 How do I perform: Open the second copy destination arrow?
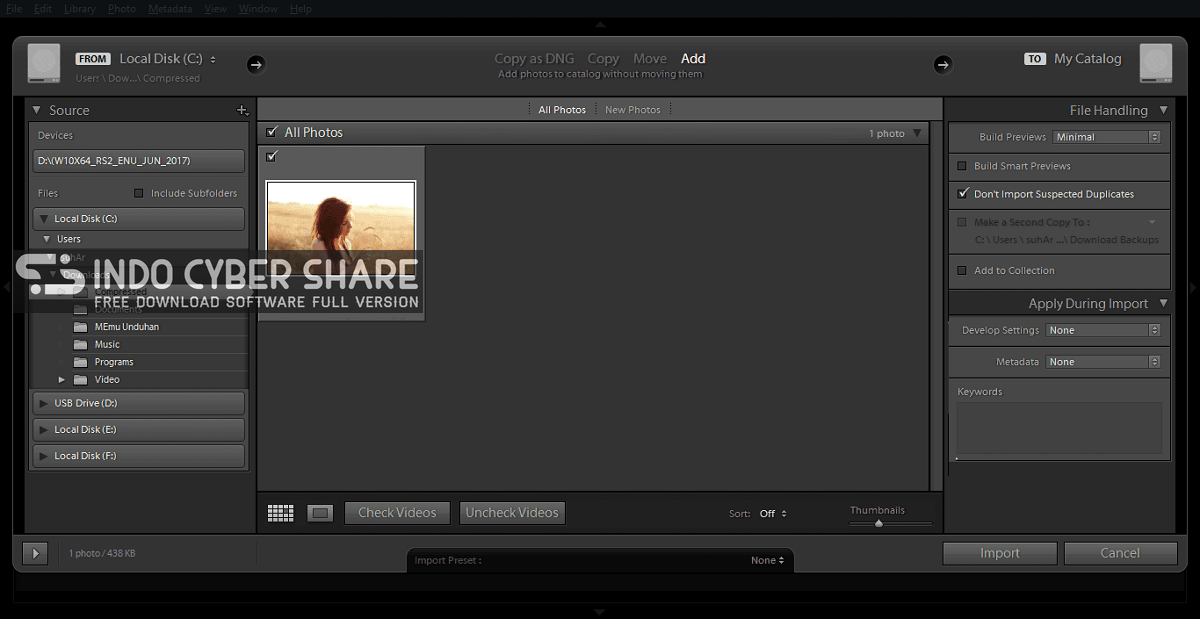tap(1153, 222)
